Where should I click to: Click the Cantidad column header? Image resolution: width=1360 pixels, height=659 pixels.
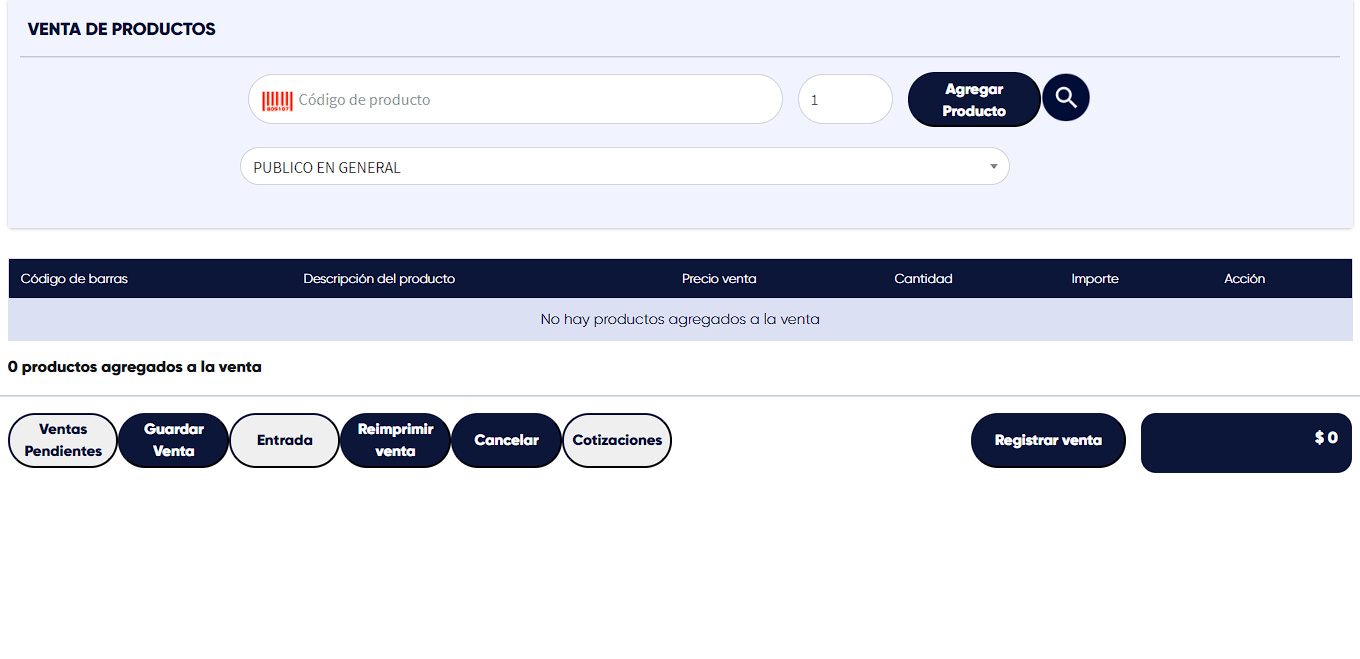[923, 279]
